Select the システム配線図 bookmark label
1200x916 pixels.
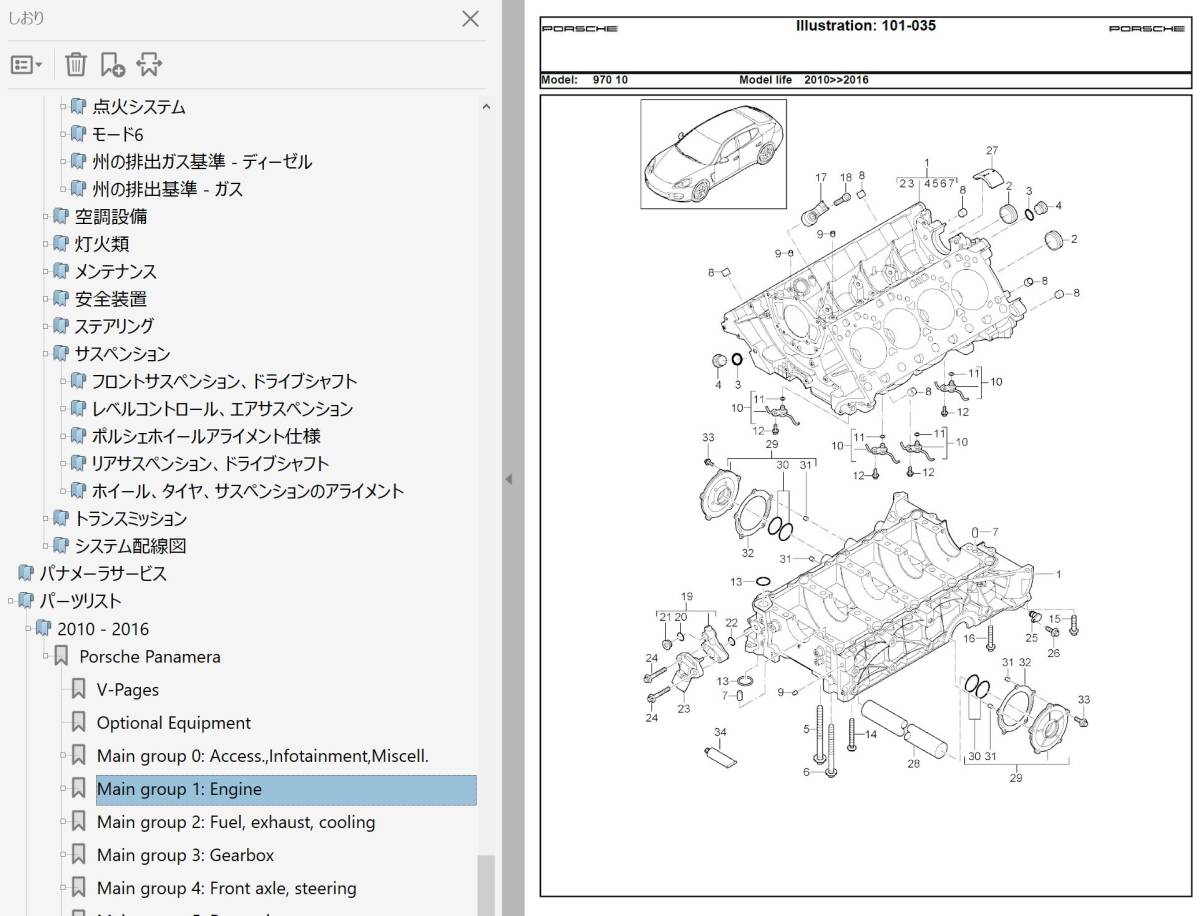pos(130,546)
